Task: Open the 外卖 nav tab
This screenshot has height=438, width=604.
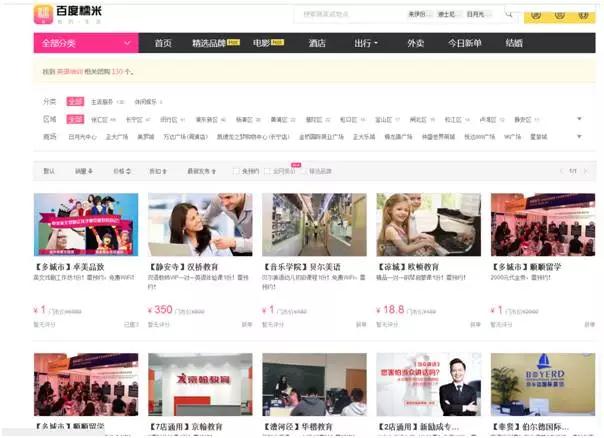Action: pos(416,43)
